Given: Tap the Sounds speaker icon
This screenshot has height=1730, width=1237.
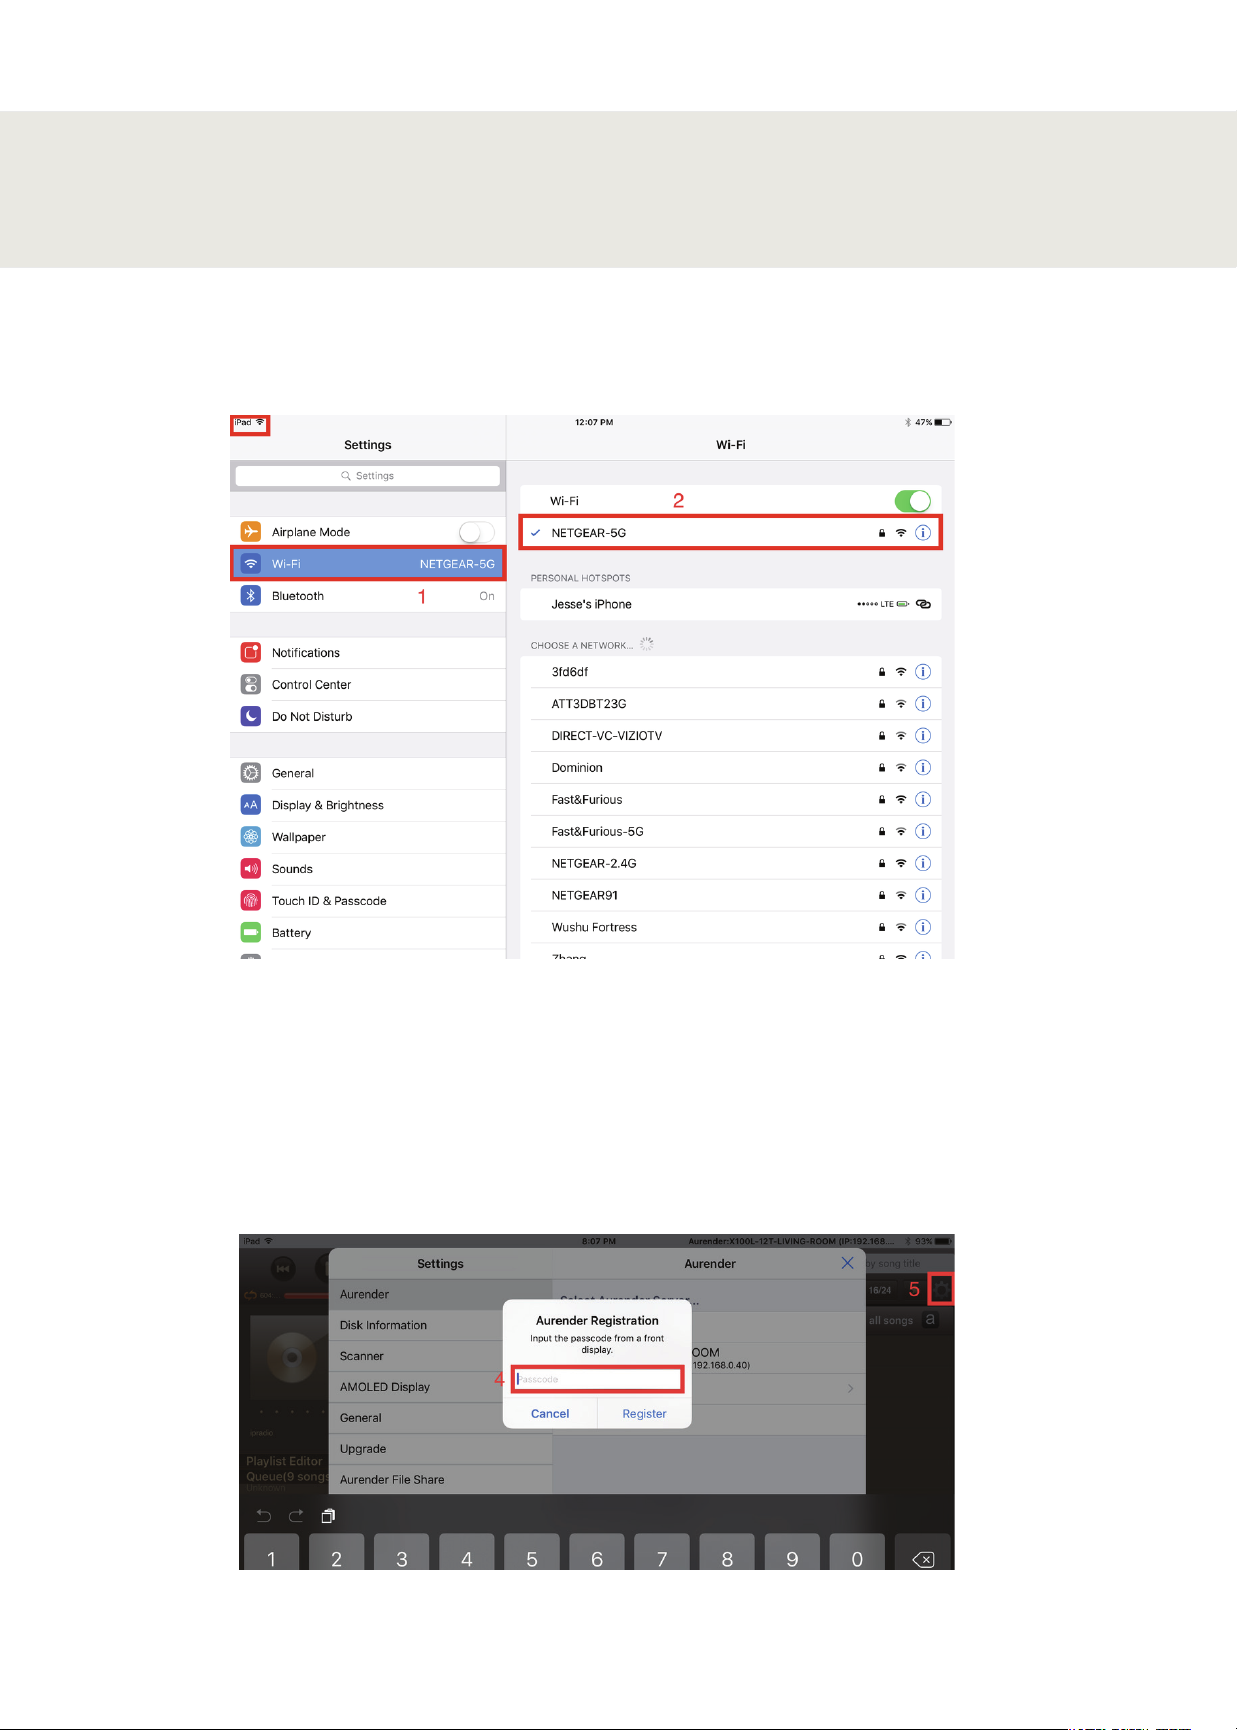Looking at the screenshot, I should tap(251, 869).
